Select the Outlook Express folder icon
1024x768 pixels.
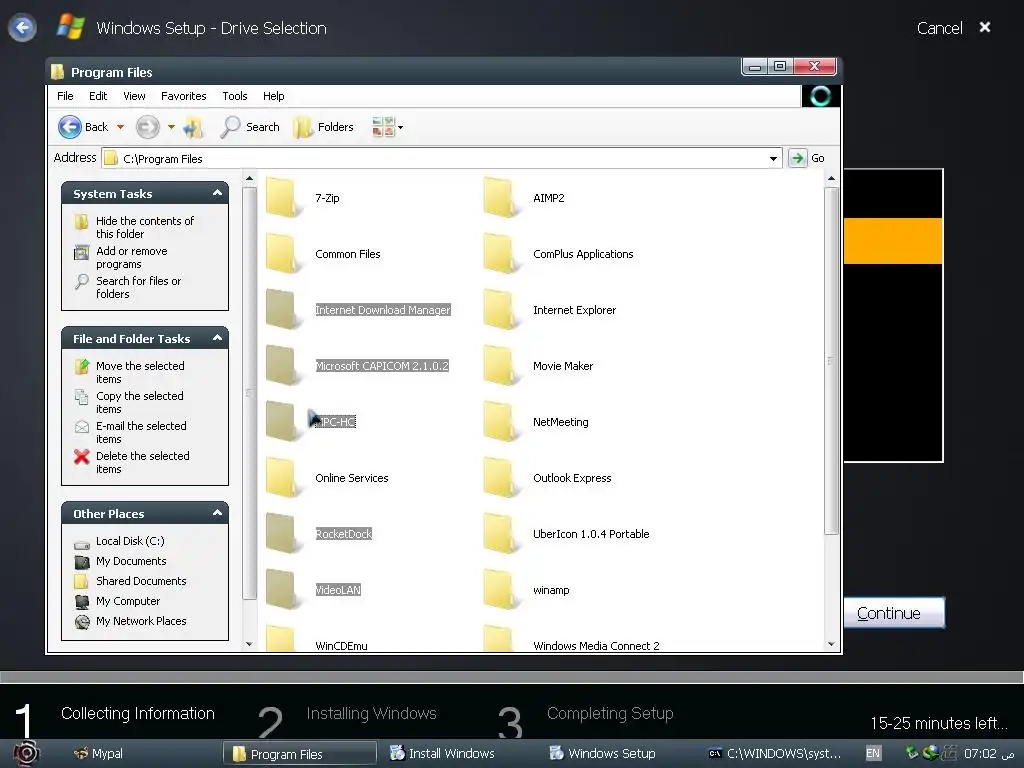coord(501,478)
